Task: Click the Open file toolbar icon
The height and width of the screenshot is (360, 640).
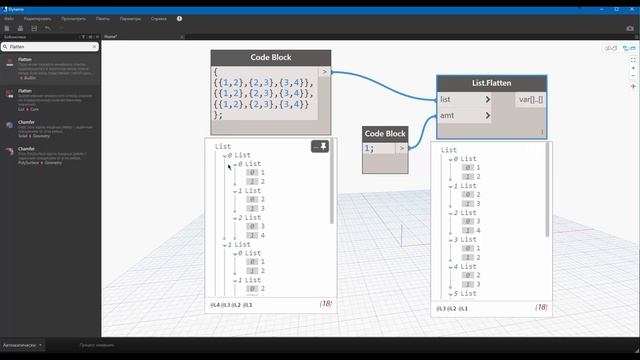Action: pos(20,28)
